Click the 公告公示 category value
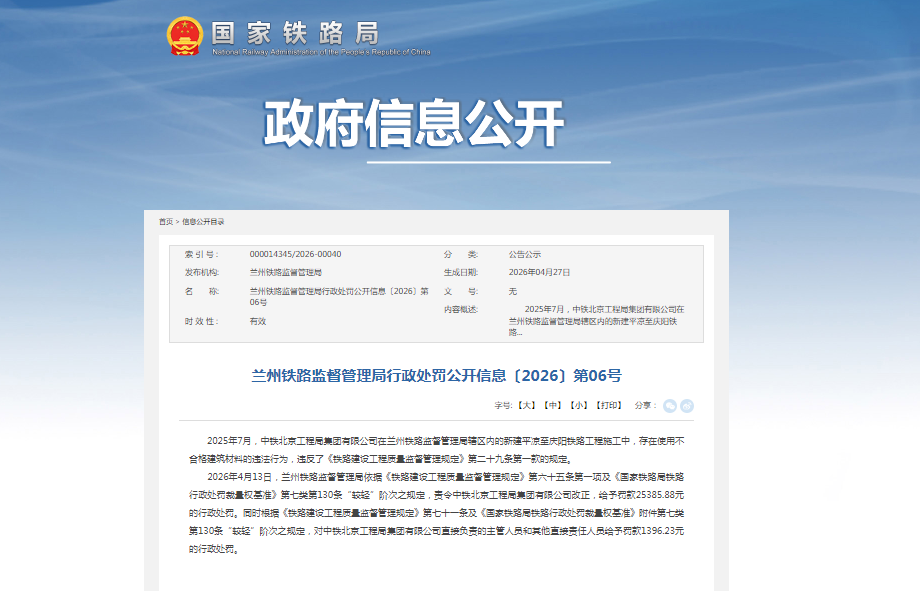This screenshot has width=920, height=591. point(524,254)
